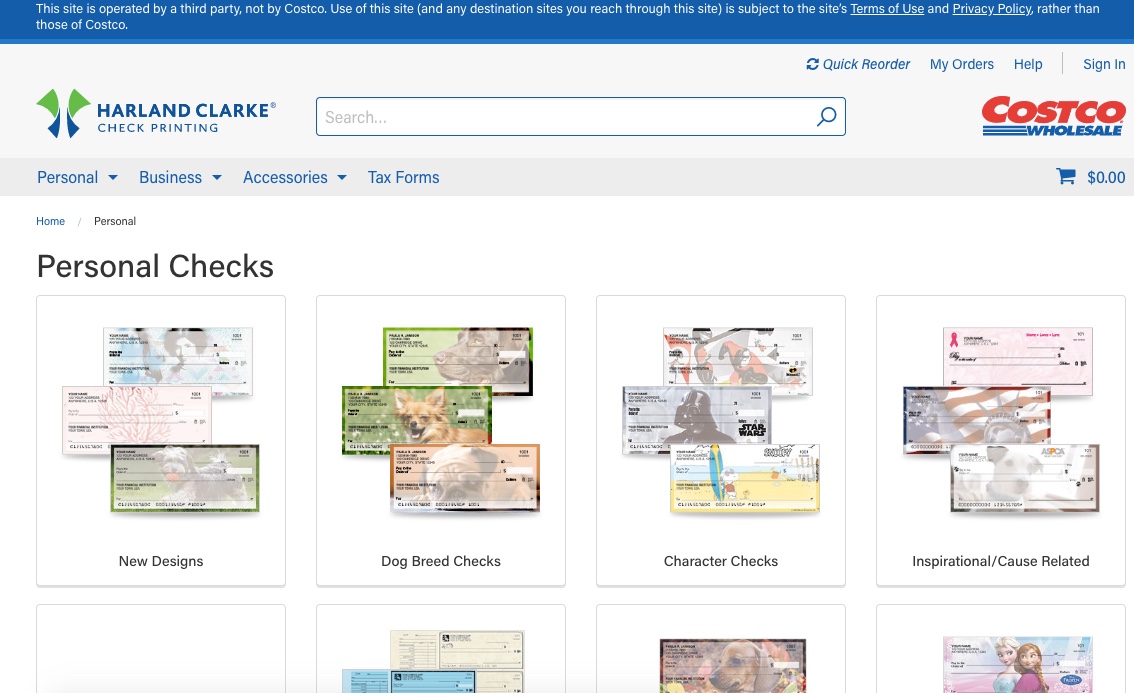Open the Dog Breed Checks thumbnail
Viewport: 1134px width, 693px height.
pyautogui.click(x=440, y=420)
